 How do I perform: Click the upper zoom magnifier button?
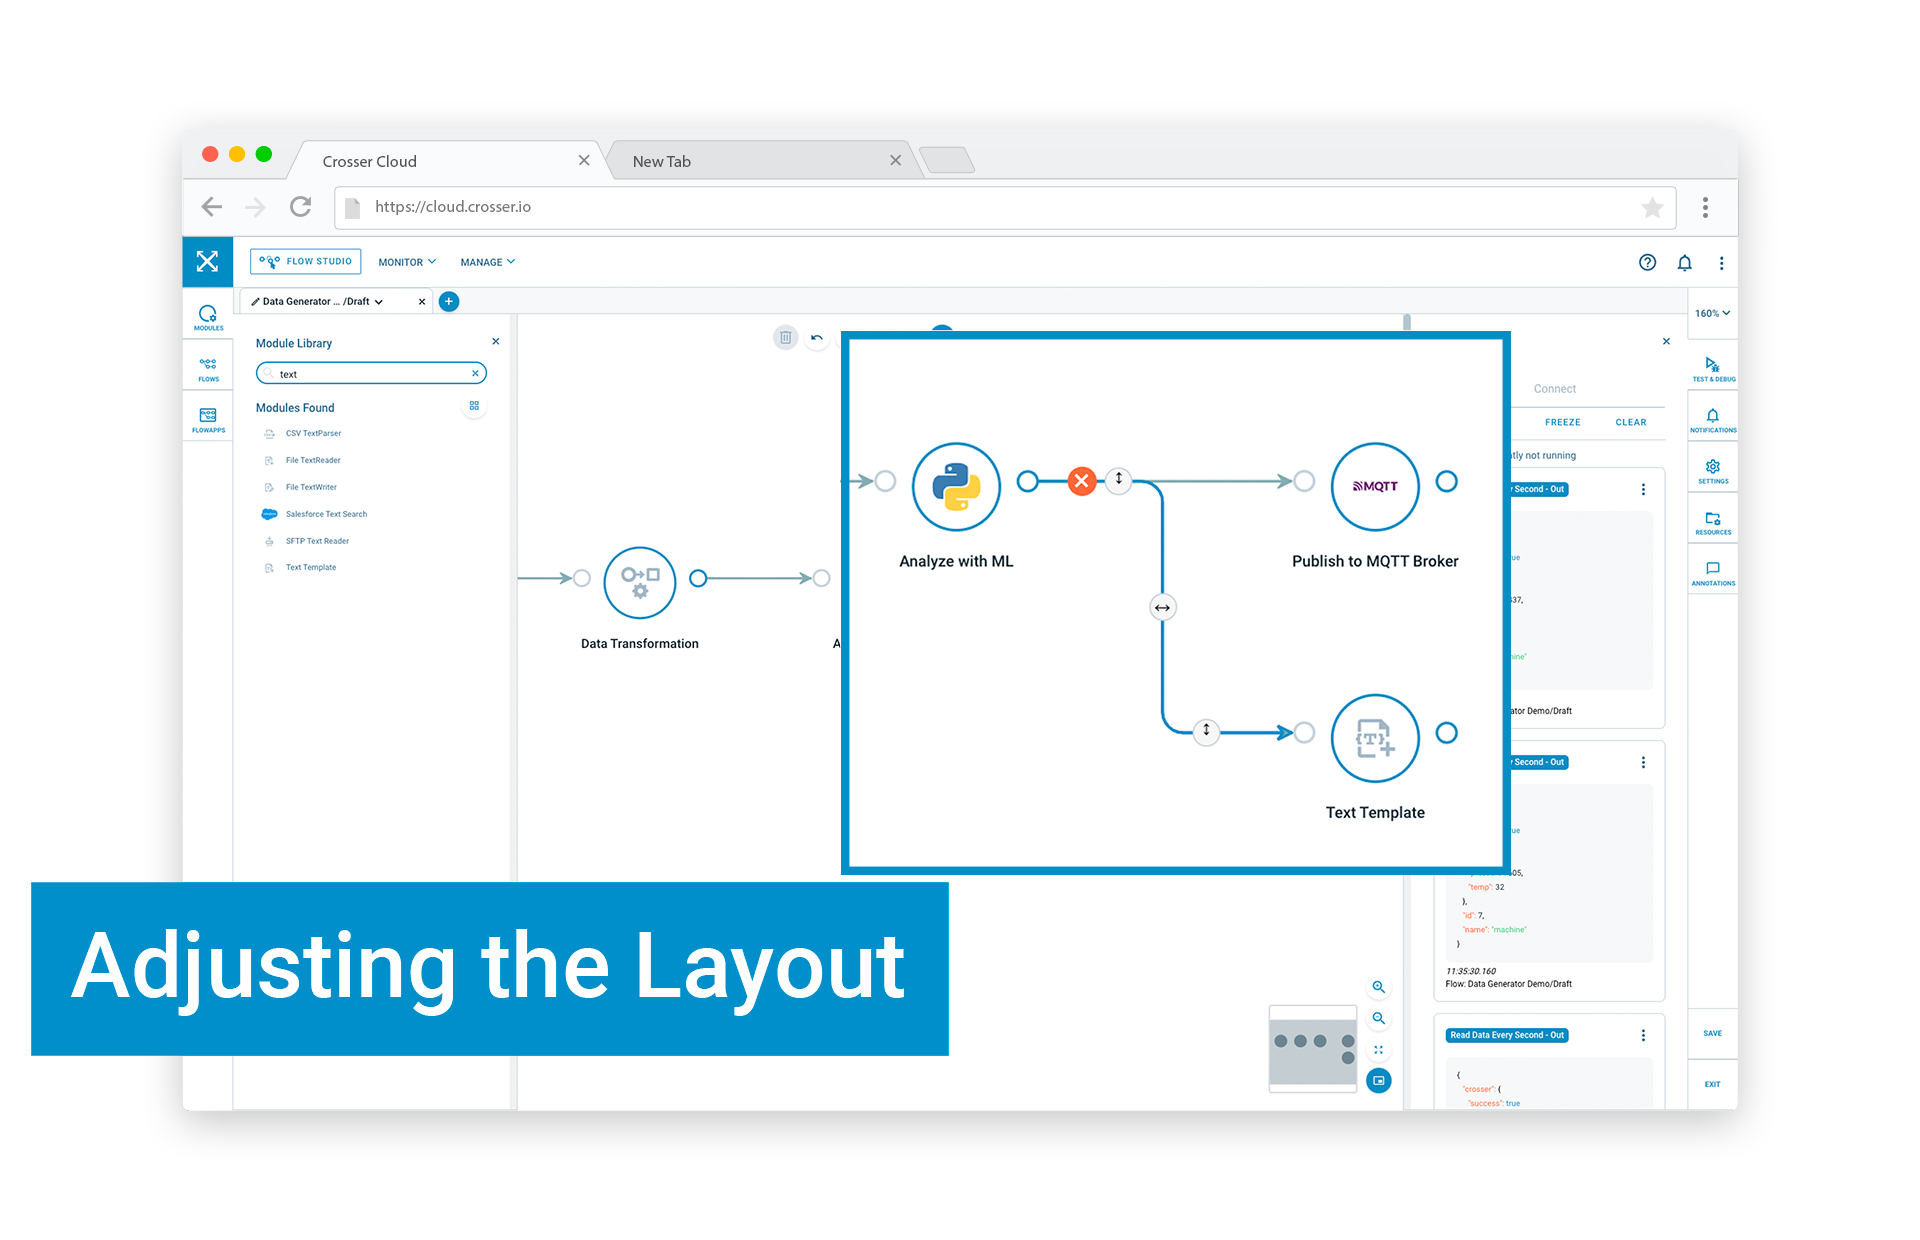[1378, 987]
